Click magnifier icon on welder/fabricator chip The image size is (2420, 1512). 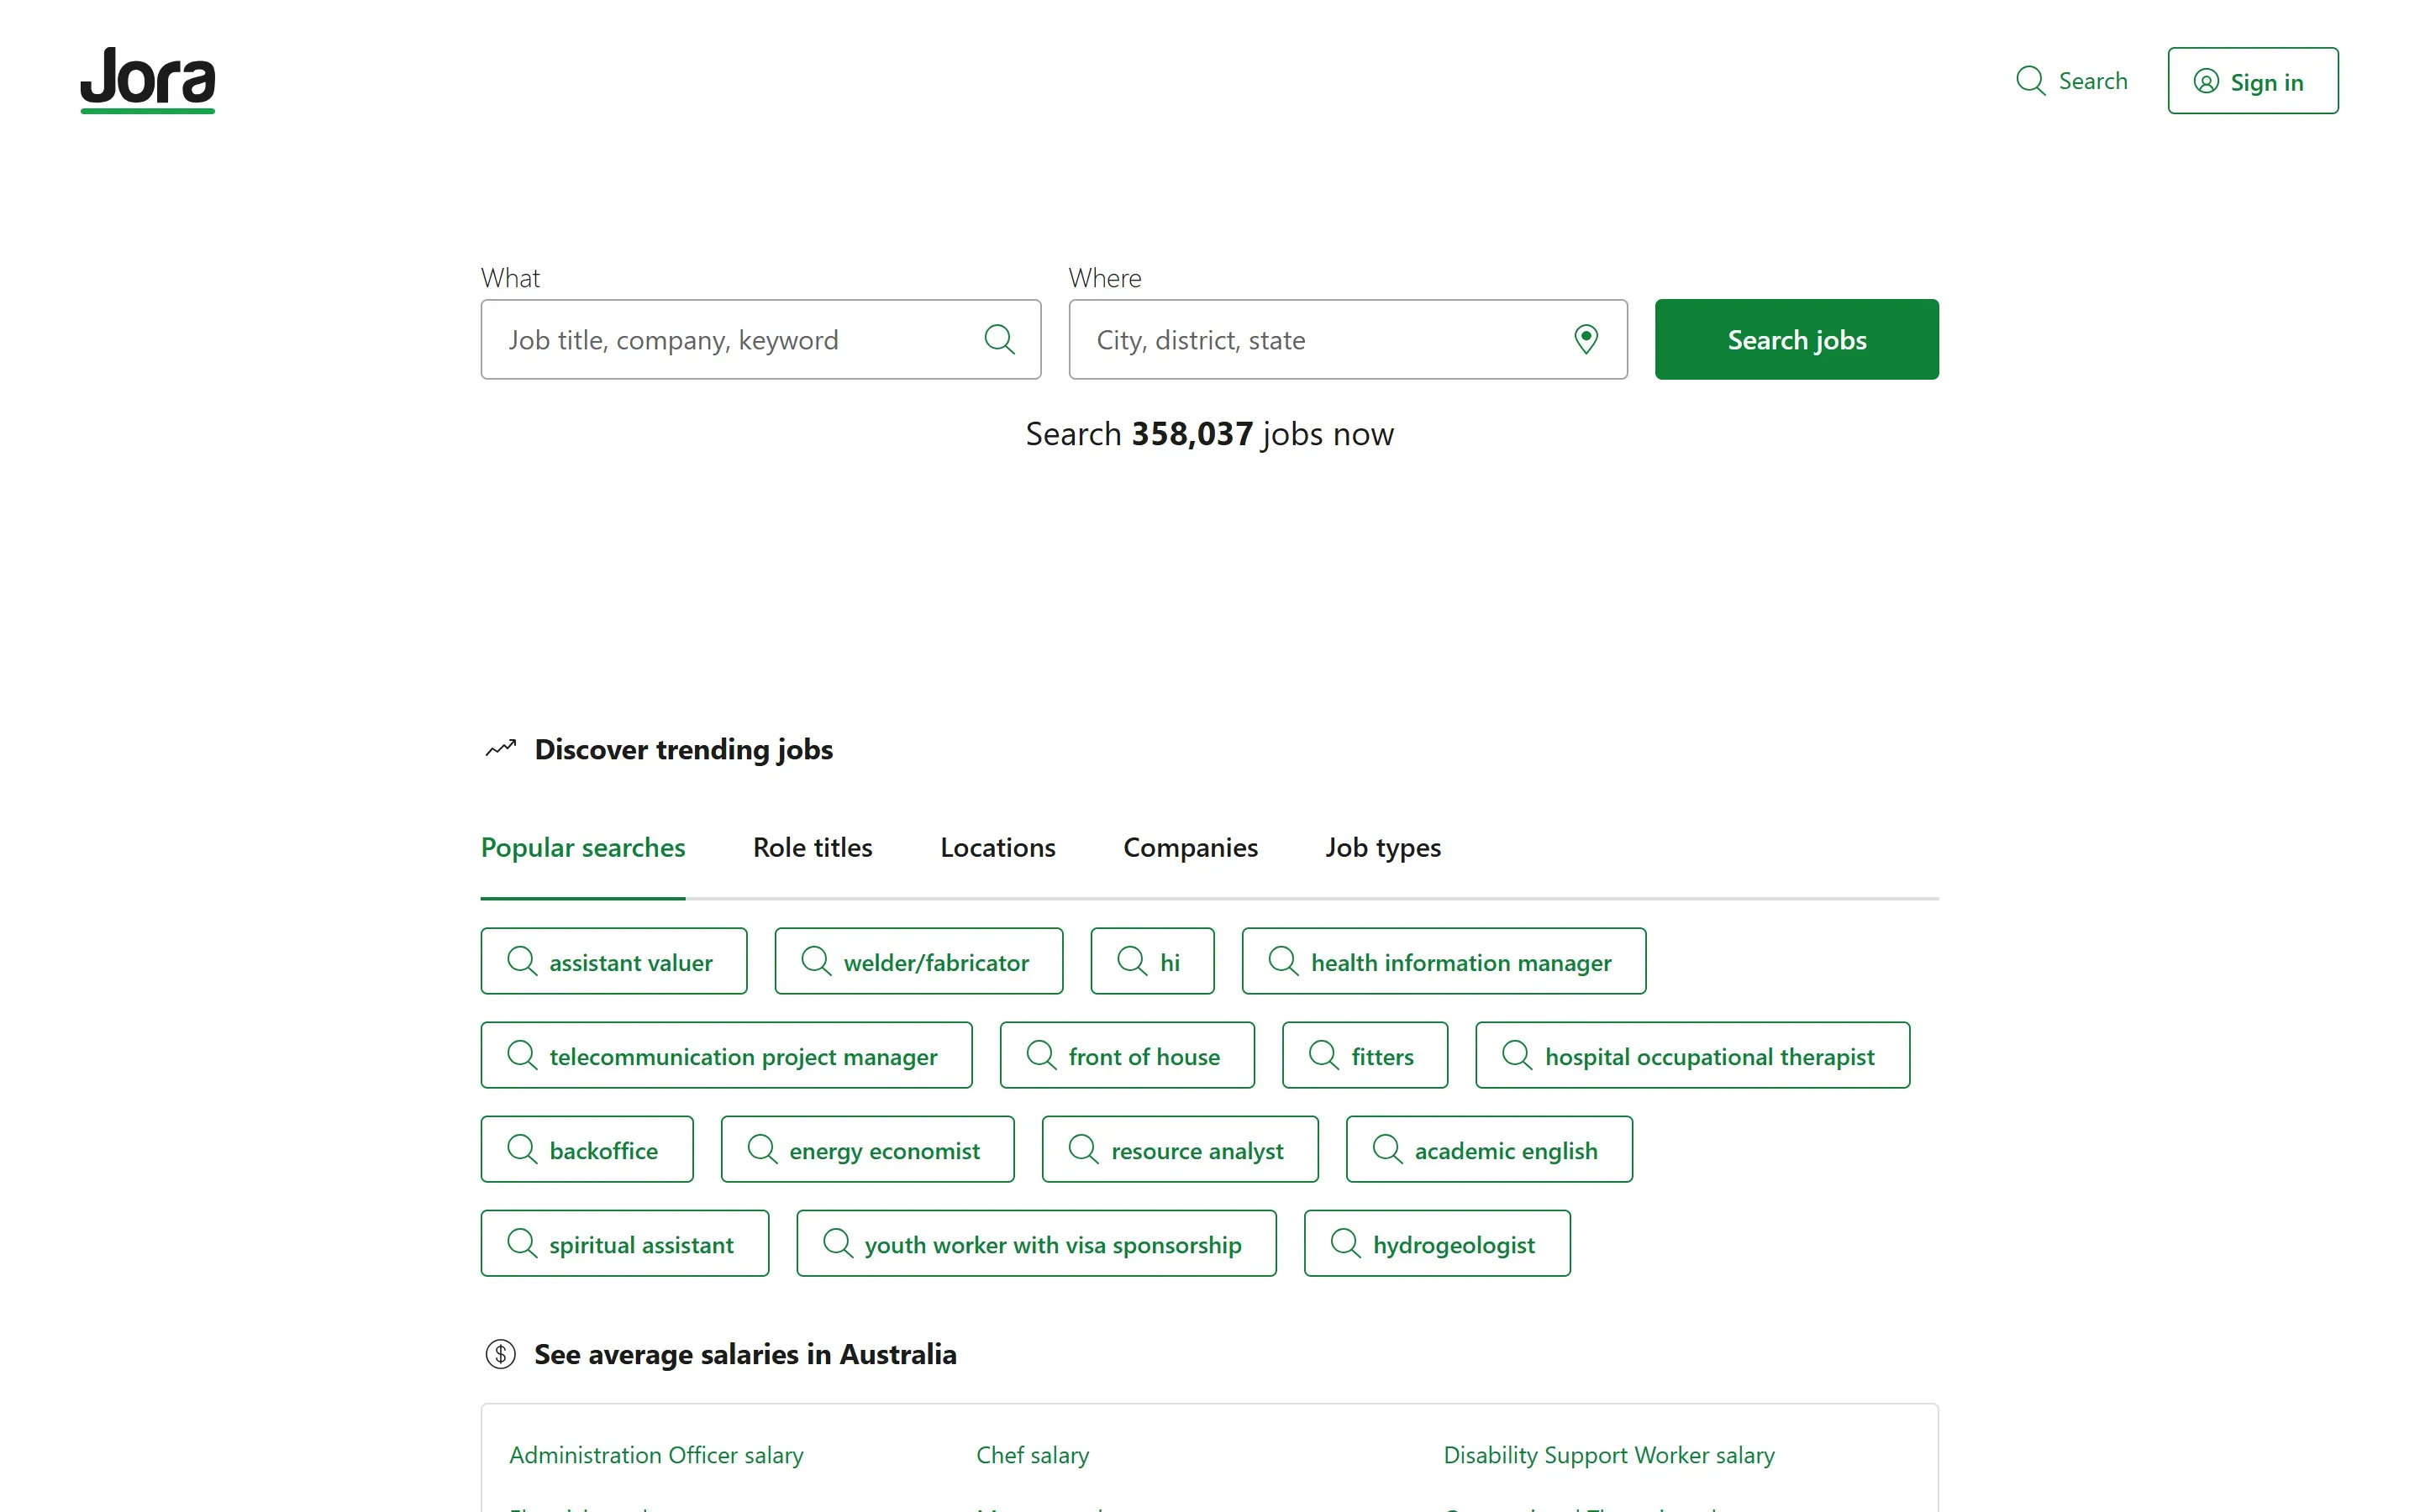(x=816, y=961)
